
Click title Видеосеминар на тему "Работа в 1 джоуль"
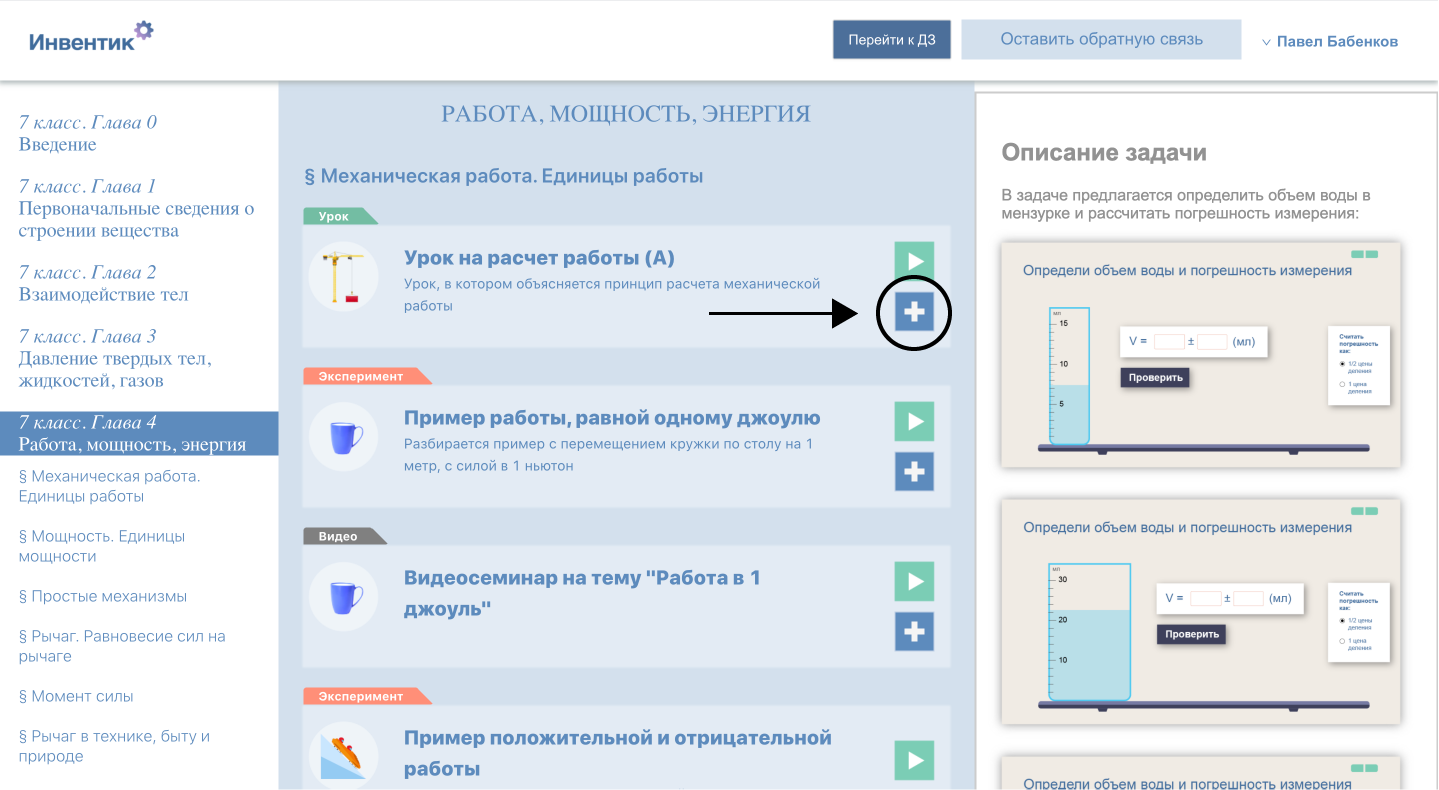[x=582, y=593]
